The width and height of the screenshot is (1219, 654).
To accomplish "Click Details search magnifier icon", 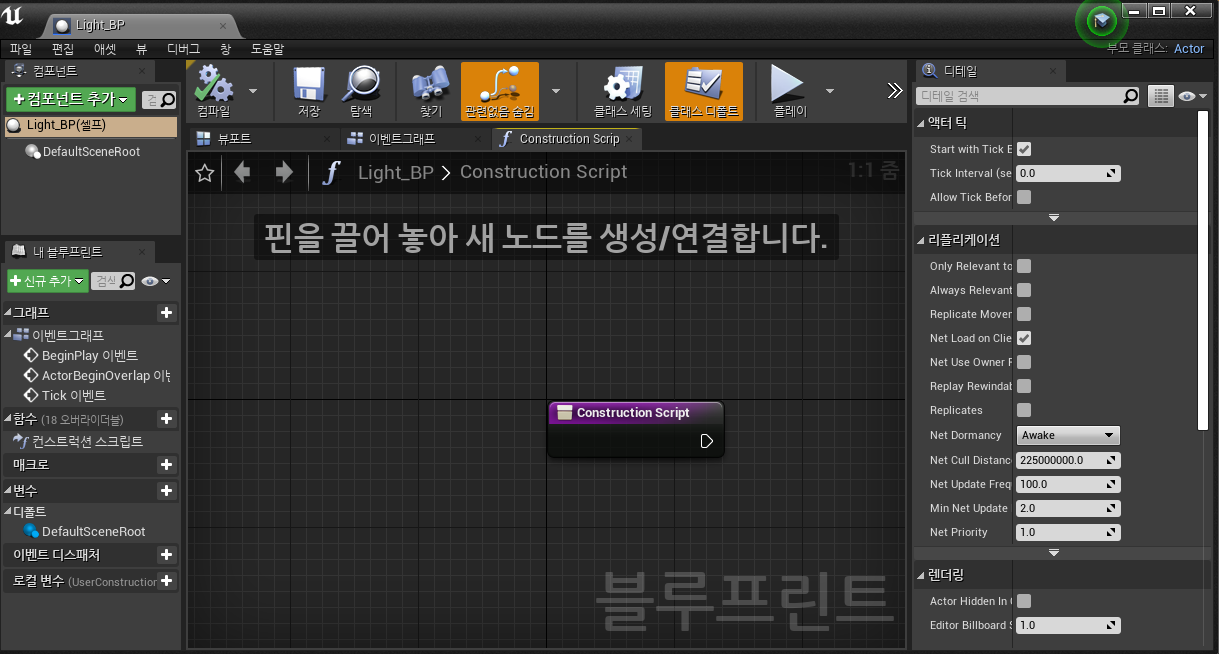I will click(1131, 96).
